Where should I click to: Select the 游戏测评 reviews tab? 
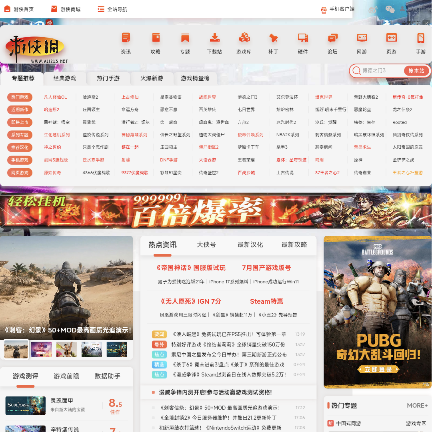(25, 376)
